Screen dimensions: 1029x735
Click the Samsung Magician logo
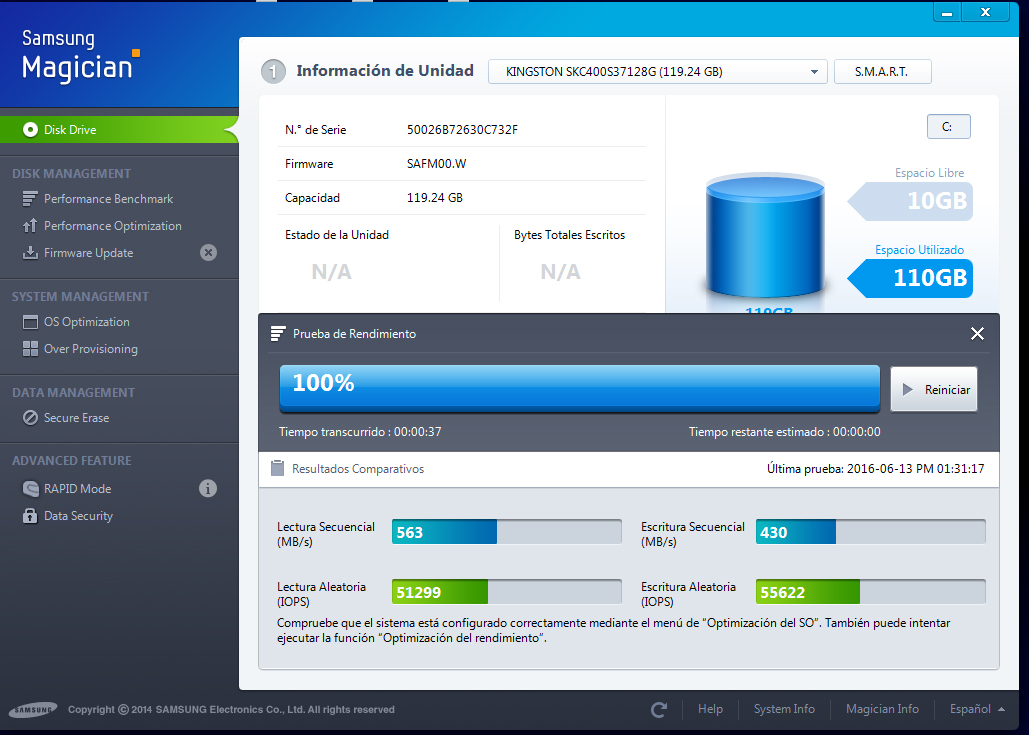click(80, 56)
